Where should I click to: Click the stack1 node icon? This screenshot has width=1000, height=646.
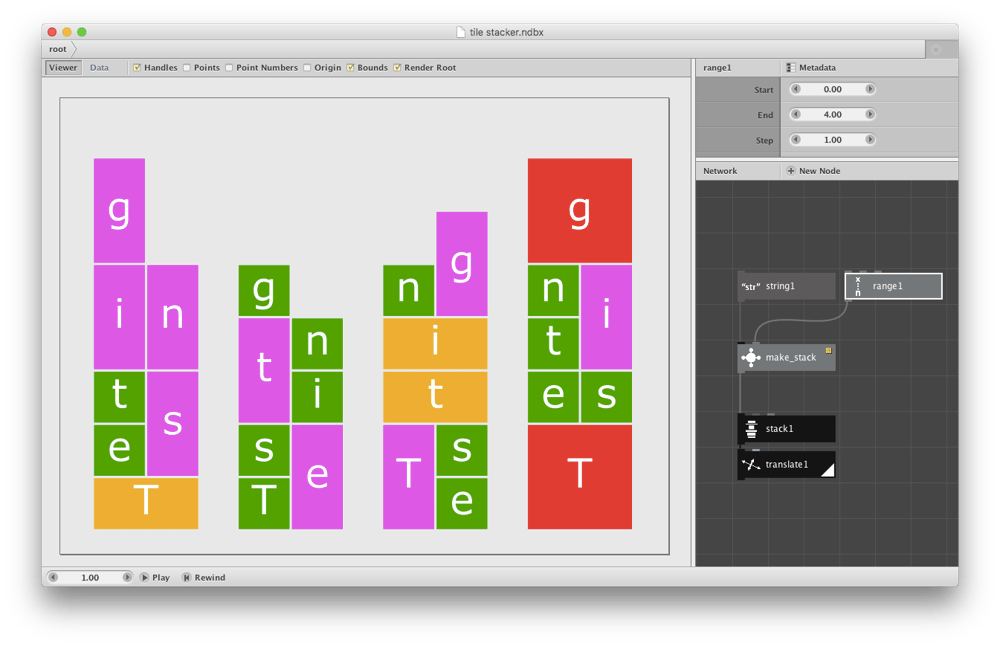pyautogui.click(x=751, y=429)
